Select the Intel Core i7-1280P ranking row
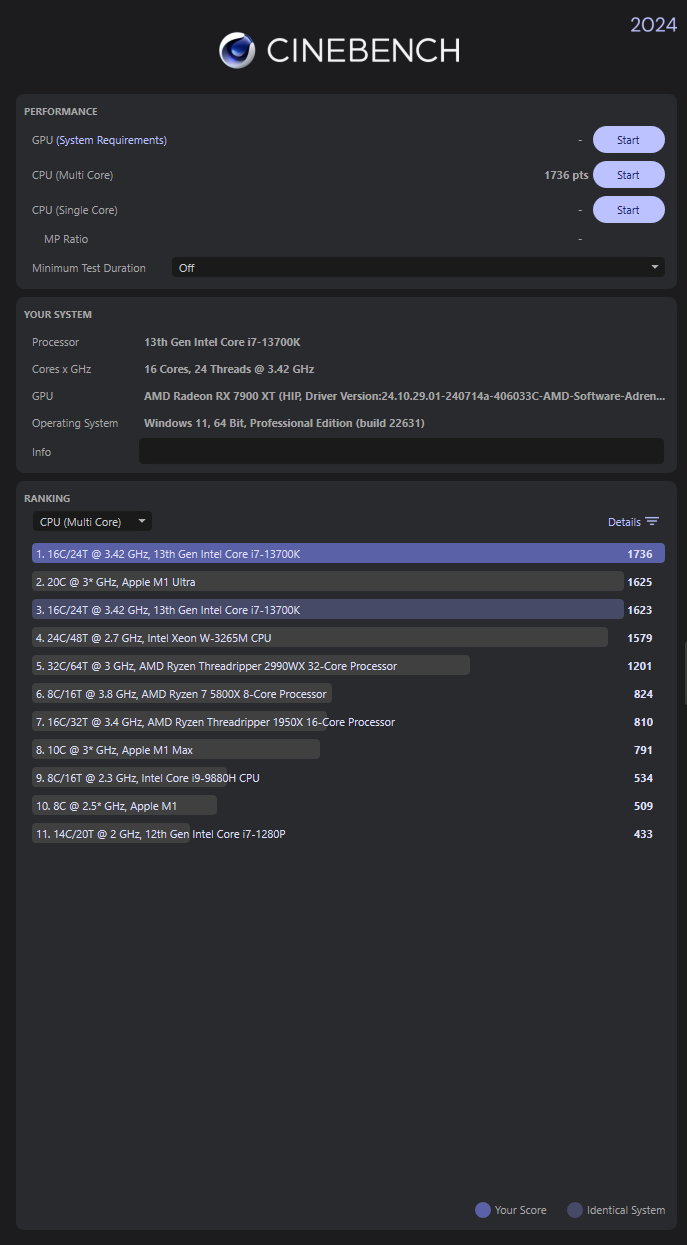 [x=348, y=834]
